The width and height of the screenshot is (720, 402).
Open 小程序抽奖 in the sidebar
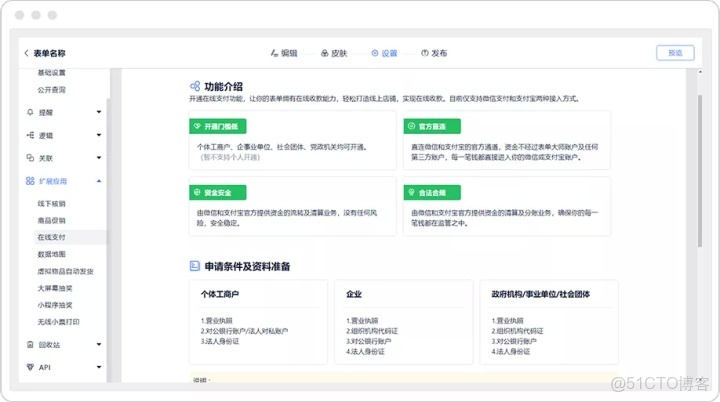tap(55, 305)
